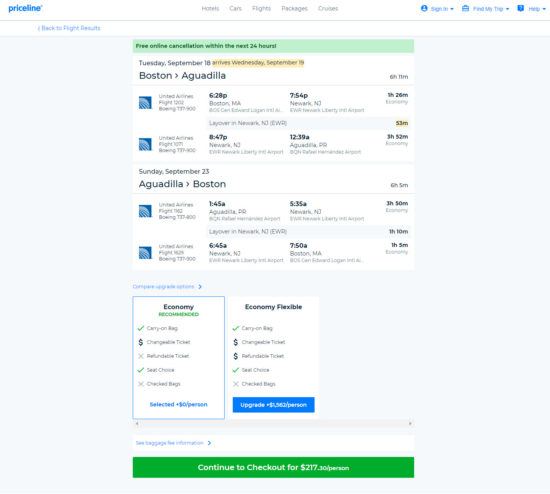Click the fare options right scroll arrow
Image resolution: width=550 pixels, height=494 pixels.
pos(410,423)
